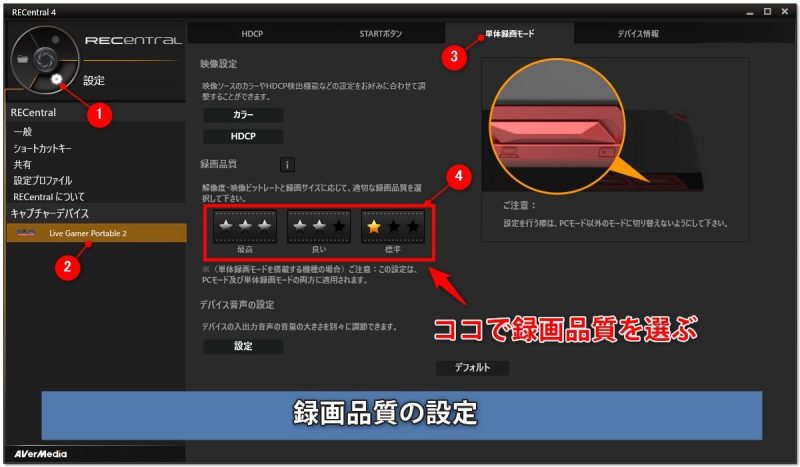Open RECentral について
Screen dimensions: 800x467
pyautogui.click(x=49, y=197)
